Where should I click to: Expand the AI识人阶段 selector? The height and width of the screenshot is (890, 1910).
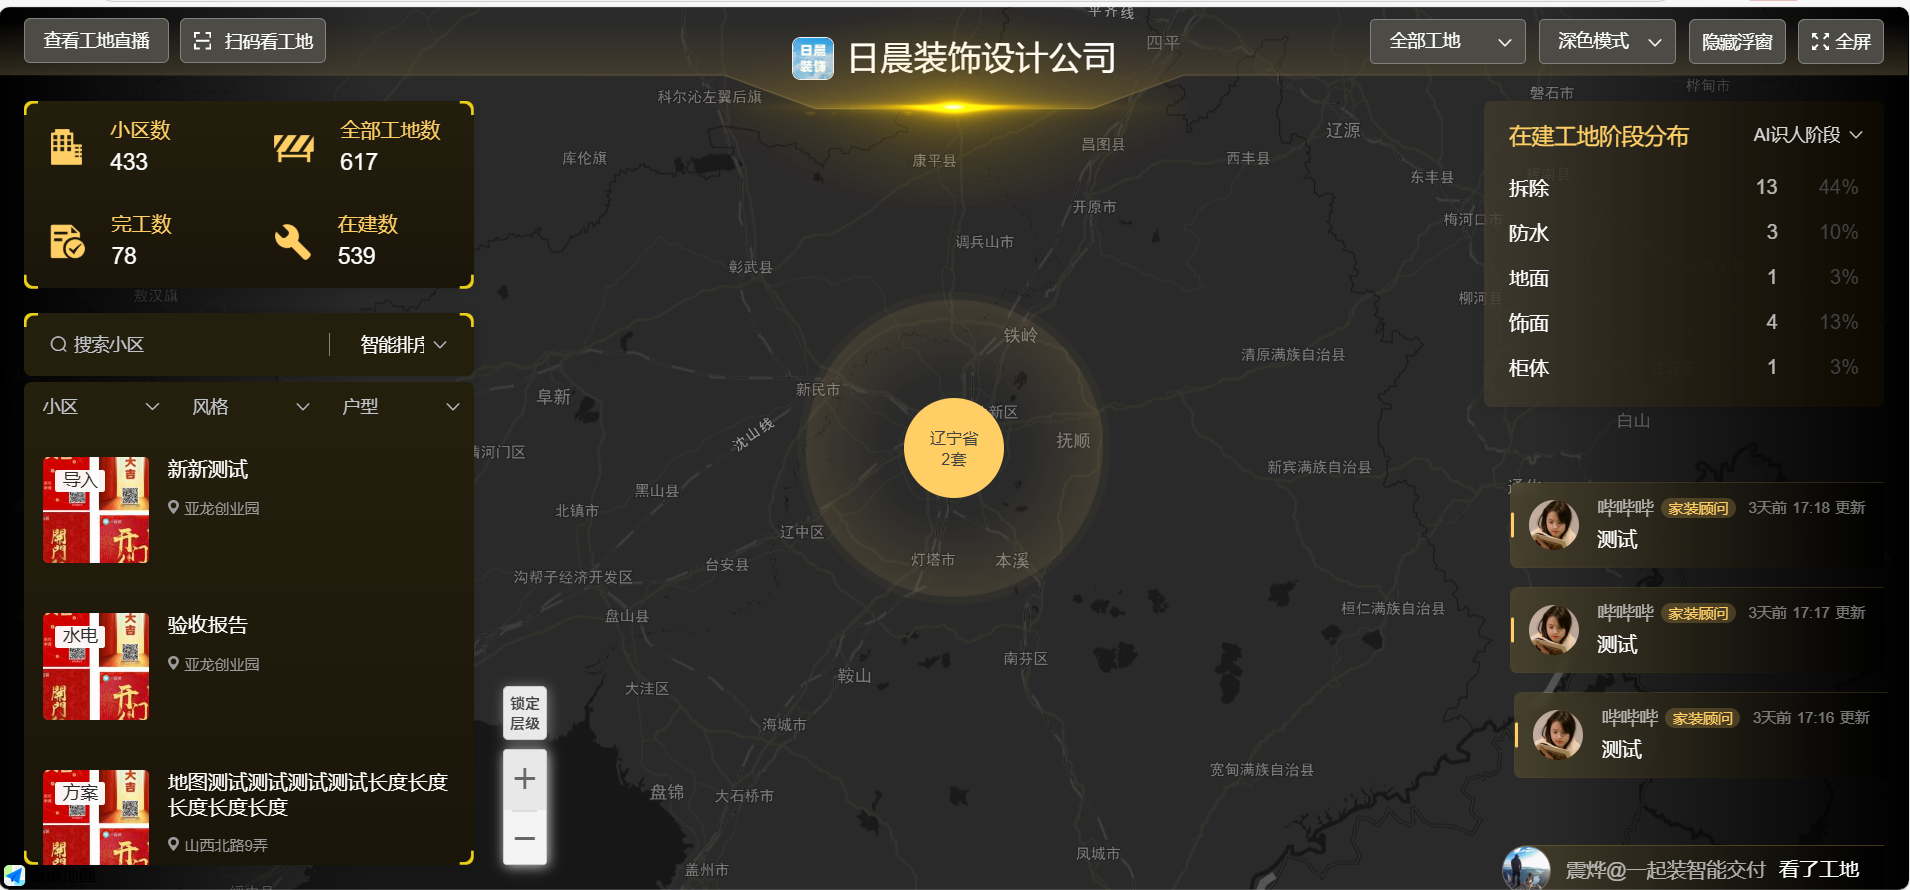(1807, 135)
